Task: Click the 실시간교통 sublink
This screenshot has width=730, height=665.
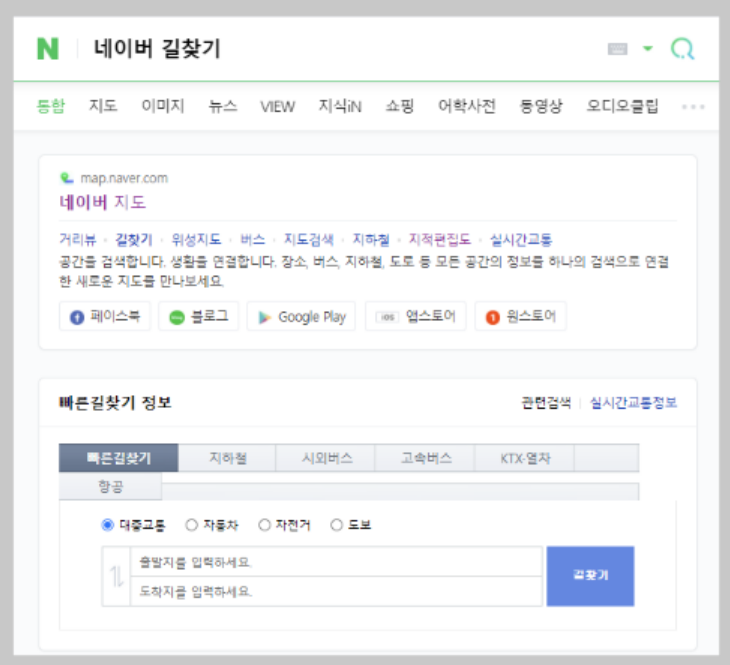Action: click(x=520, y=239)
